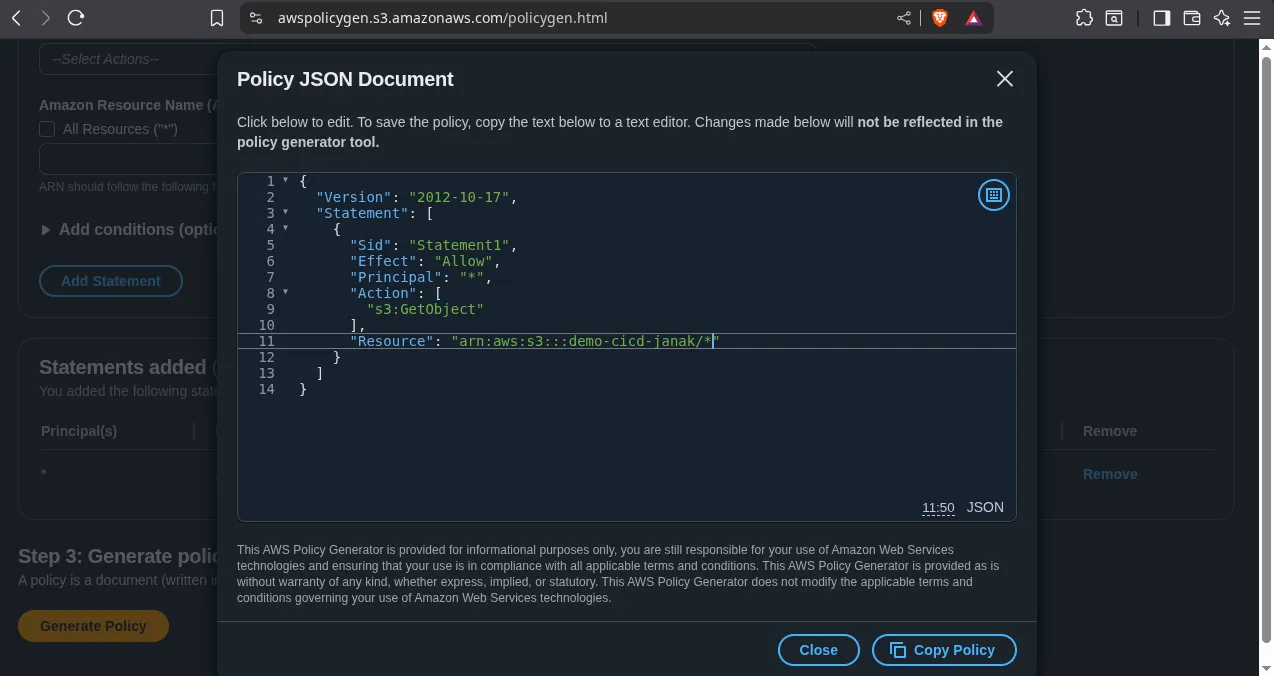Open the browser extensions puzzle icon
Image resolution: width=1274 pixels, height=676 pixels.
pyautogui.click(x=1084, y=18)
